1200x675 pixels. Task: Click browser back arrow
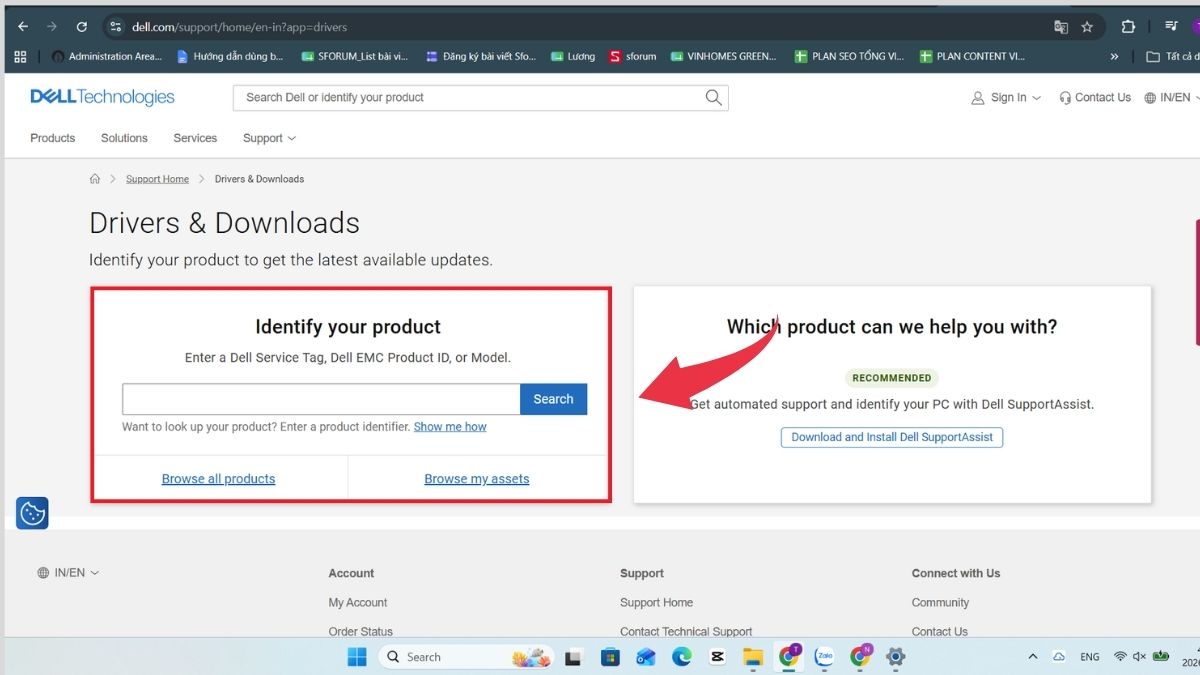[x=23, y=27]
